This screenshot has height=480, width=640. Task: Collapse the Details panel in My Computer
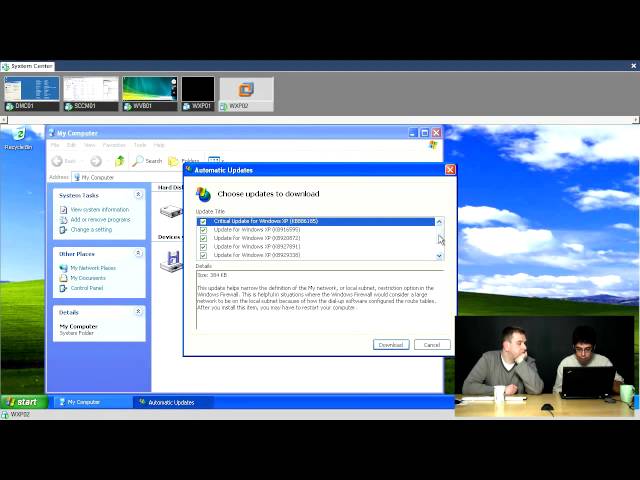138,312
